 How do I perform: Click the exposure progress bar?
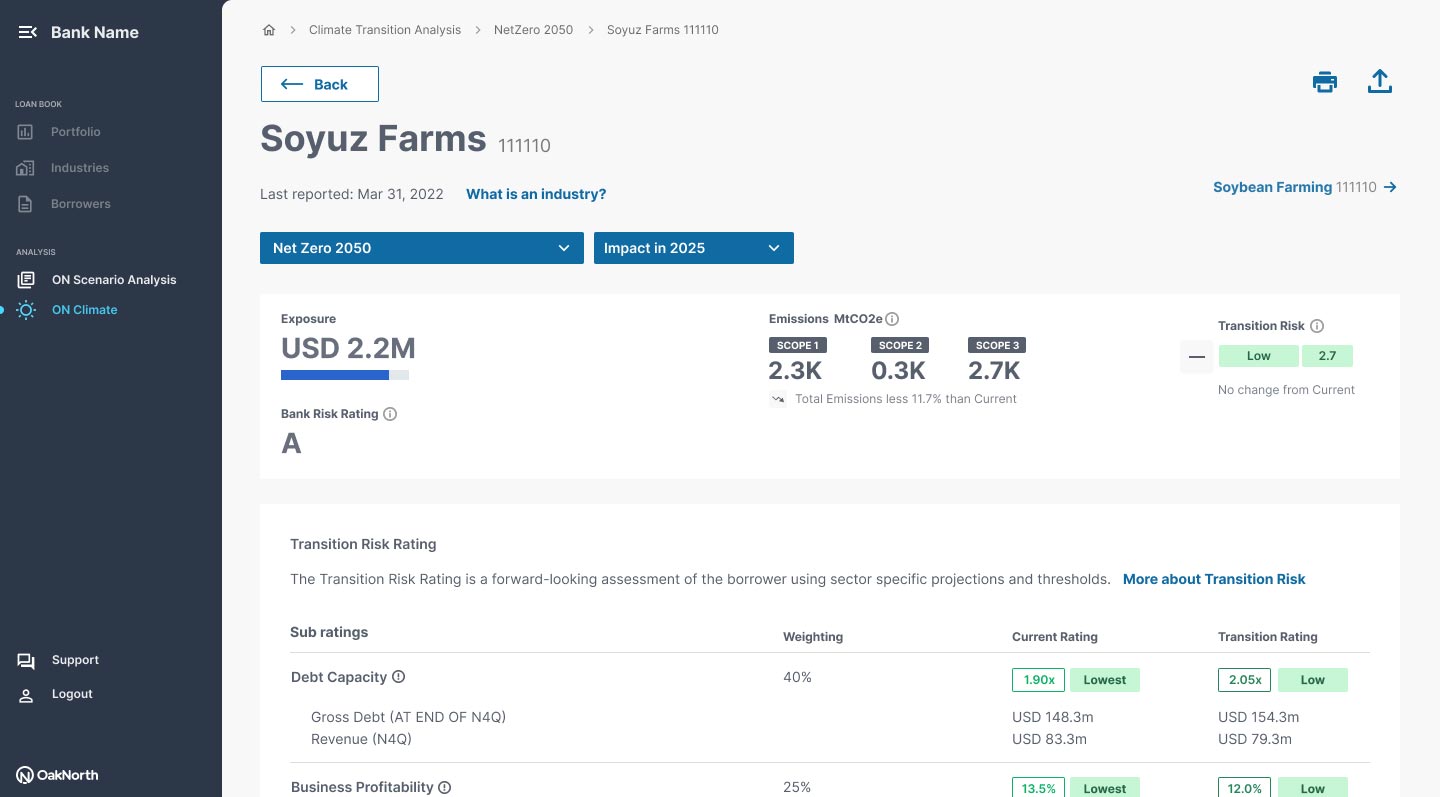point(345,375)
